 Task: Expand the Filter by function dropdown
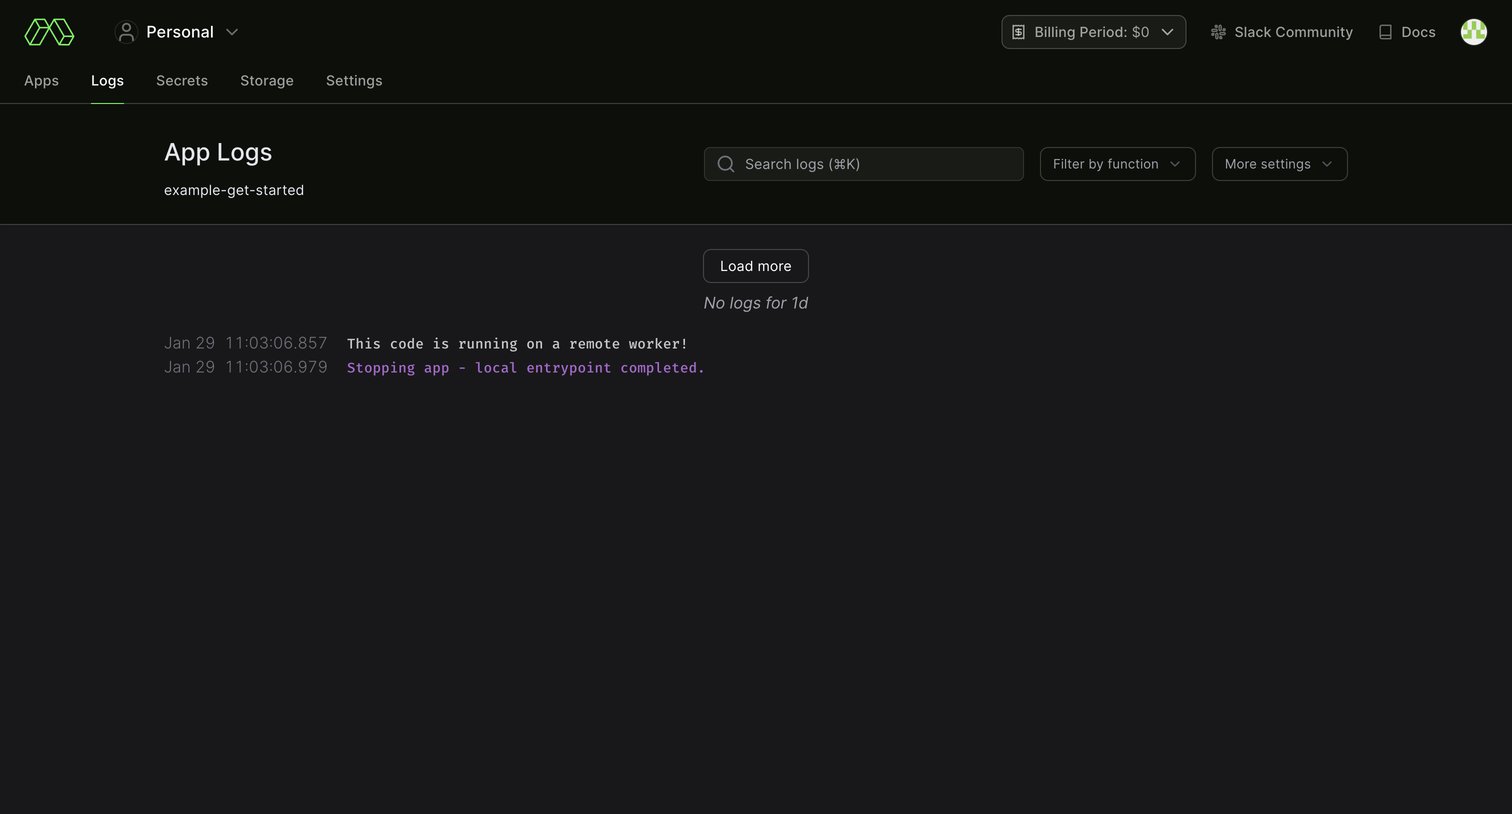pyautogui.click(x=1118, y=164)
